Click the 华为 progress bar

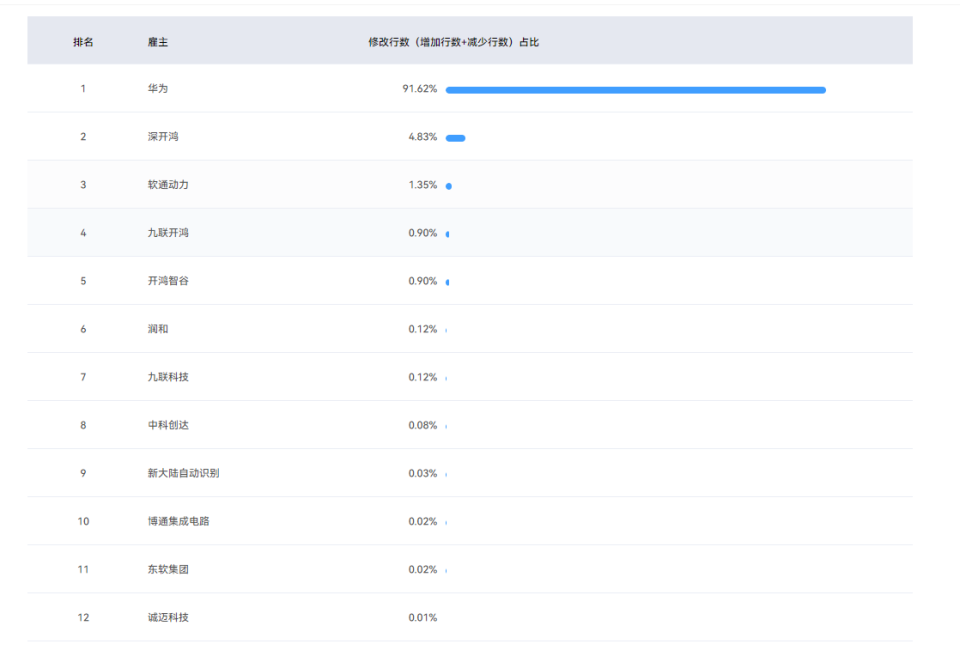click(x=636, y=90)
